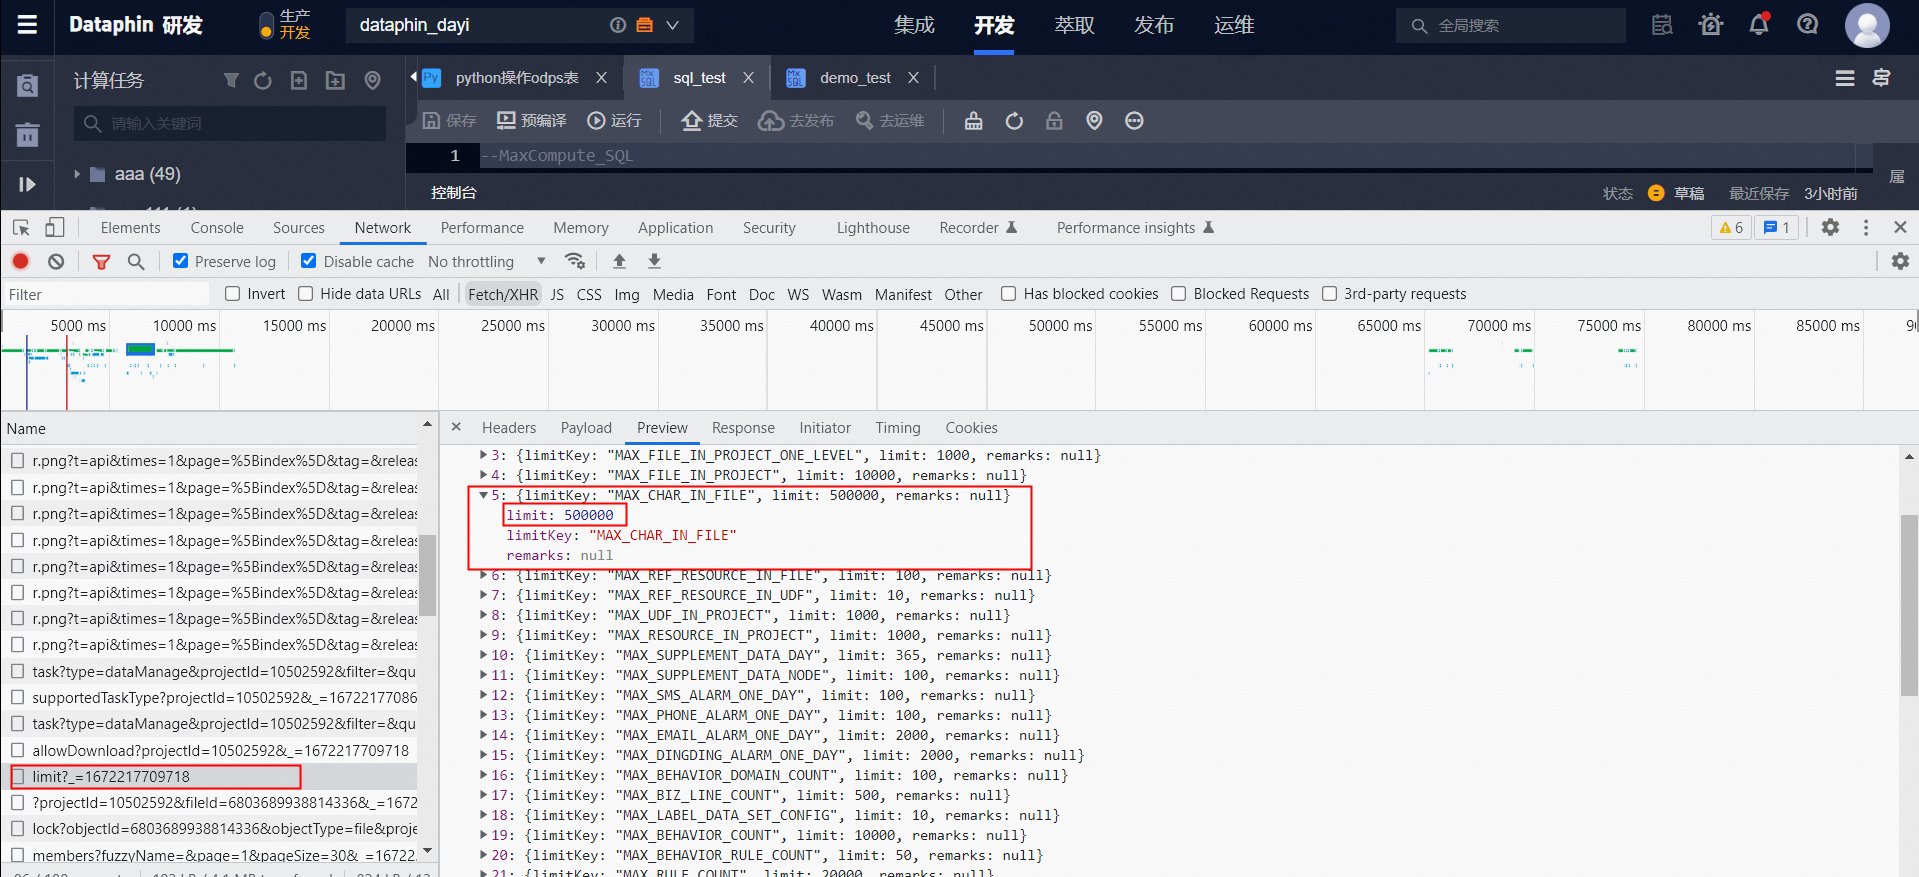Click the hamburger menu next to Dataphin
The height and width of the screenshot is (877, 1919).
27,25
